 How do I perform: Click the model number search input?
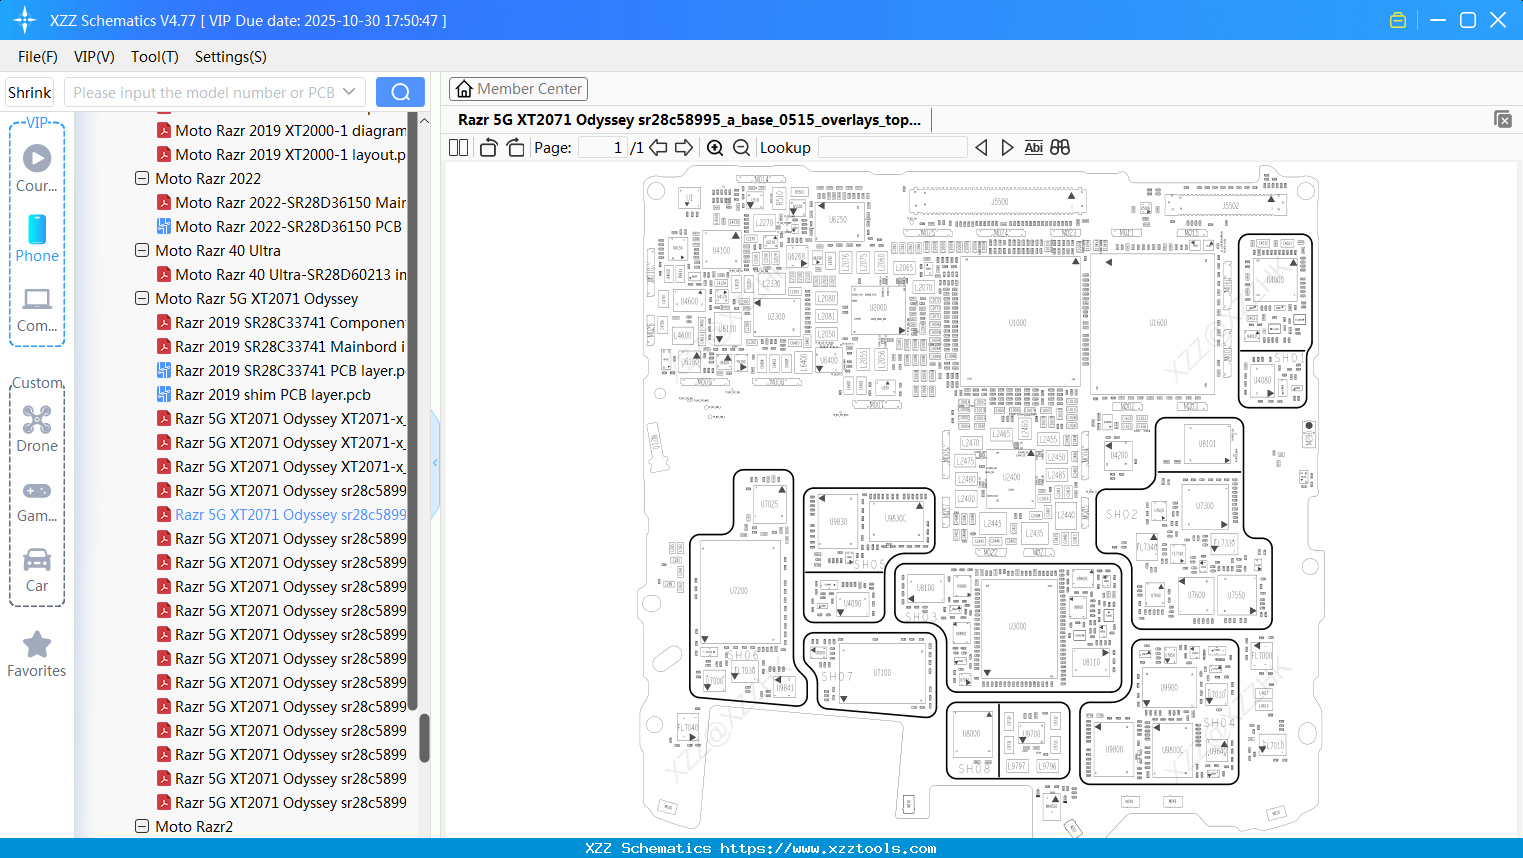pyautogui.click(x=203, y=92)
